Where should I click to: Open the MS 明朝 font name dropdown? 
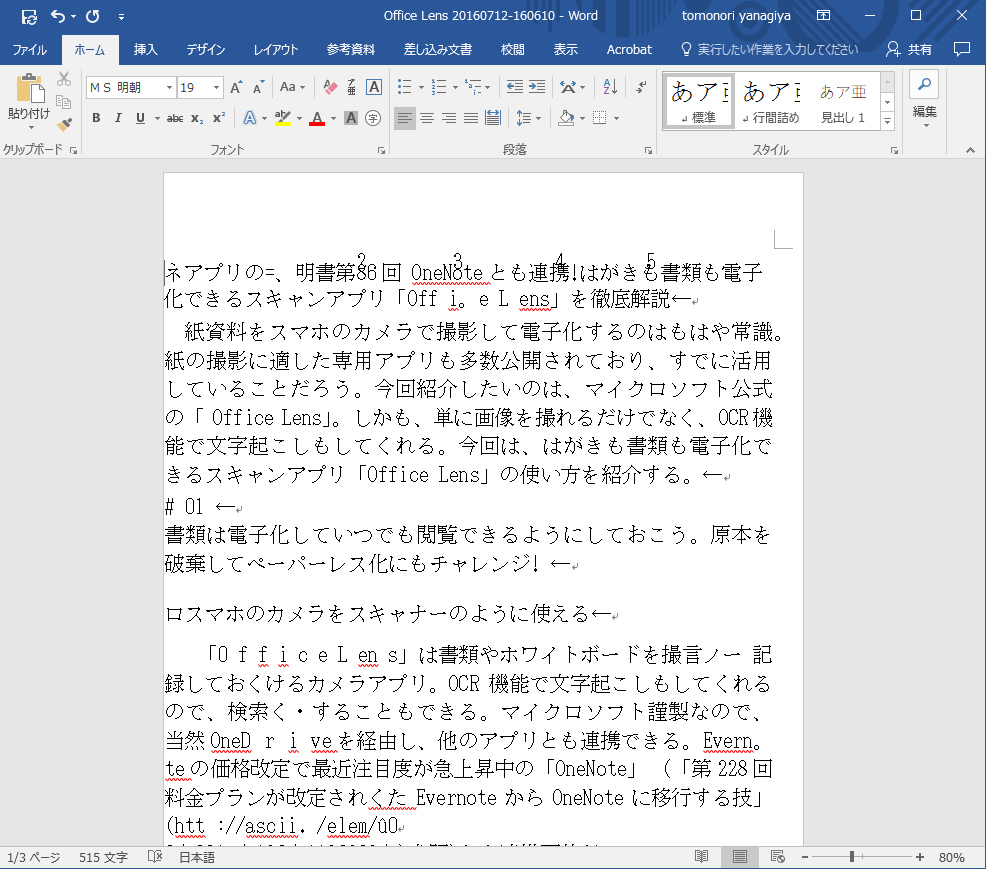click(170, 88)
